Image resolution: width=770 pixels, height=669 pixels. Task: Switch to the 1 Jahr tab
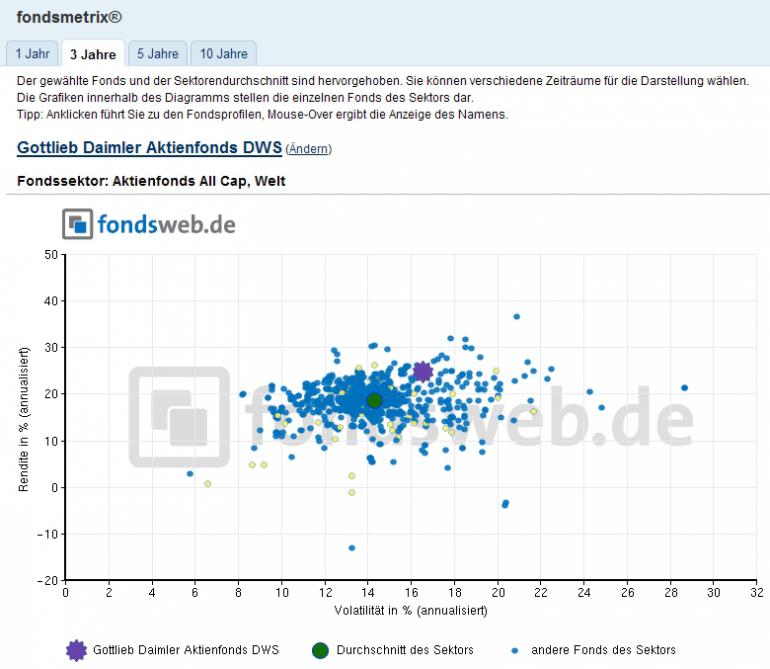coord(32,54)
